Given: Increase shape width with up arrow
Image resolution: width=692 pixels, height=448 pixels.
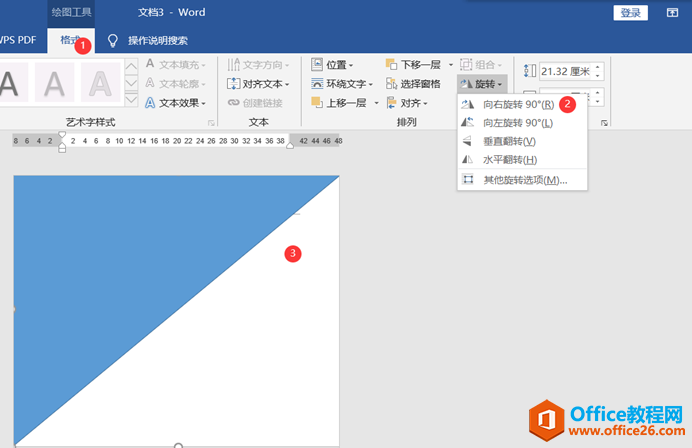Looking at the screenshot, I should [598, 93].
